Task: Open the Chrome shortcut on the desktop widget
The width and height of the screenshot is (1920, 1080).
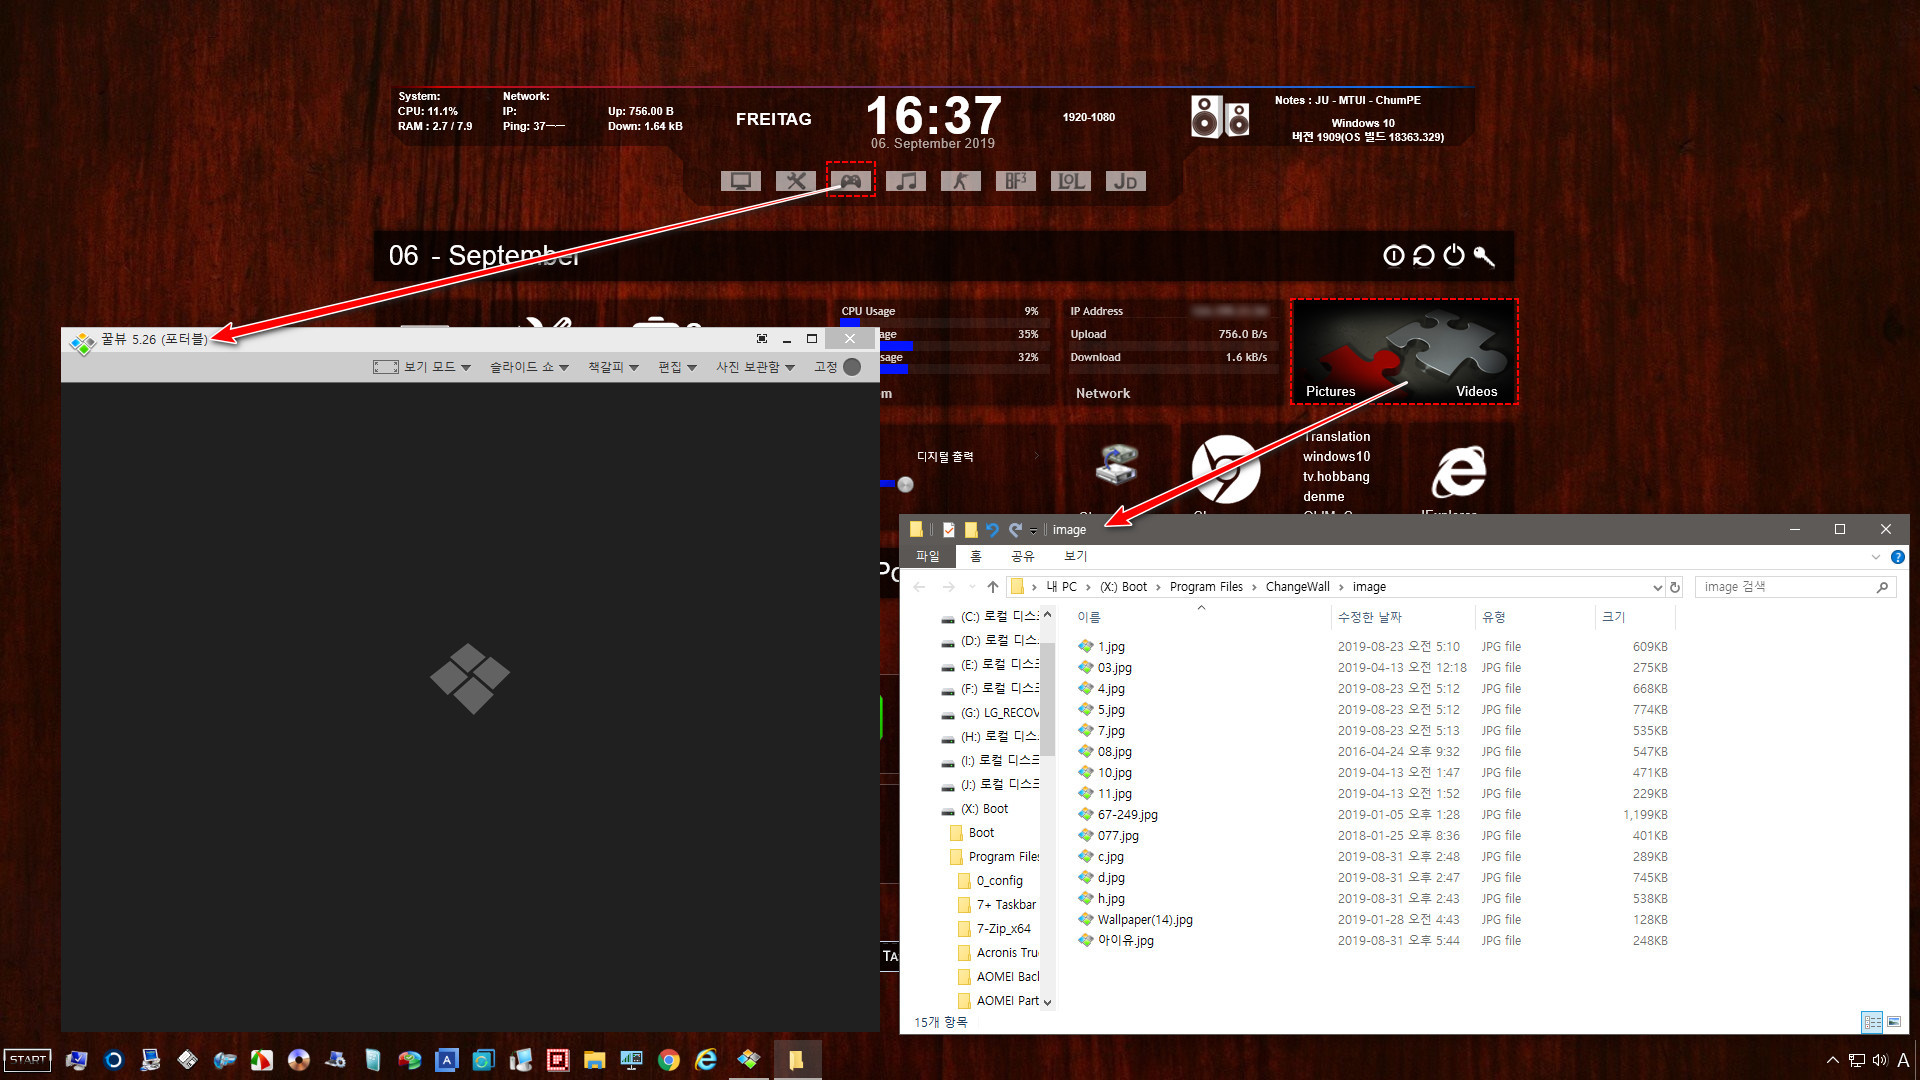Action: point(1225,469)
